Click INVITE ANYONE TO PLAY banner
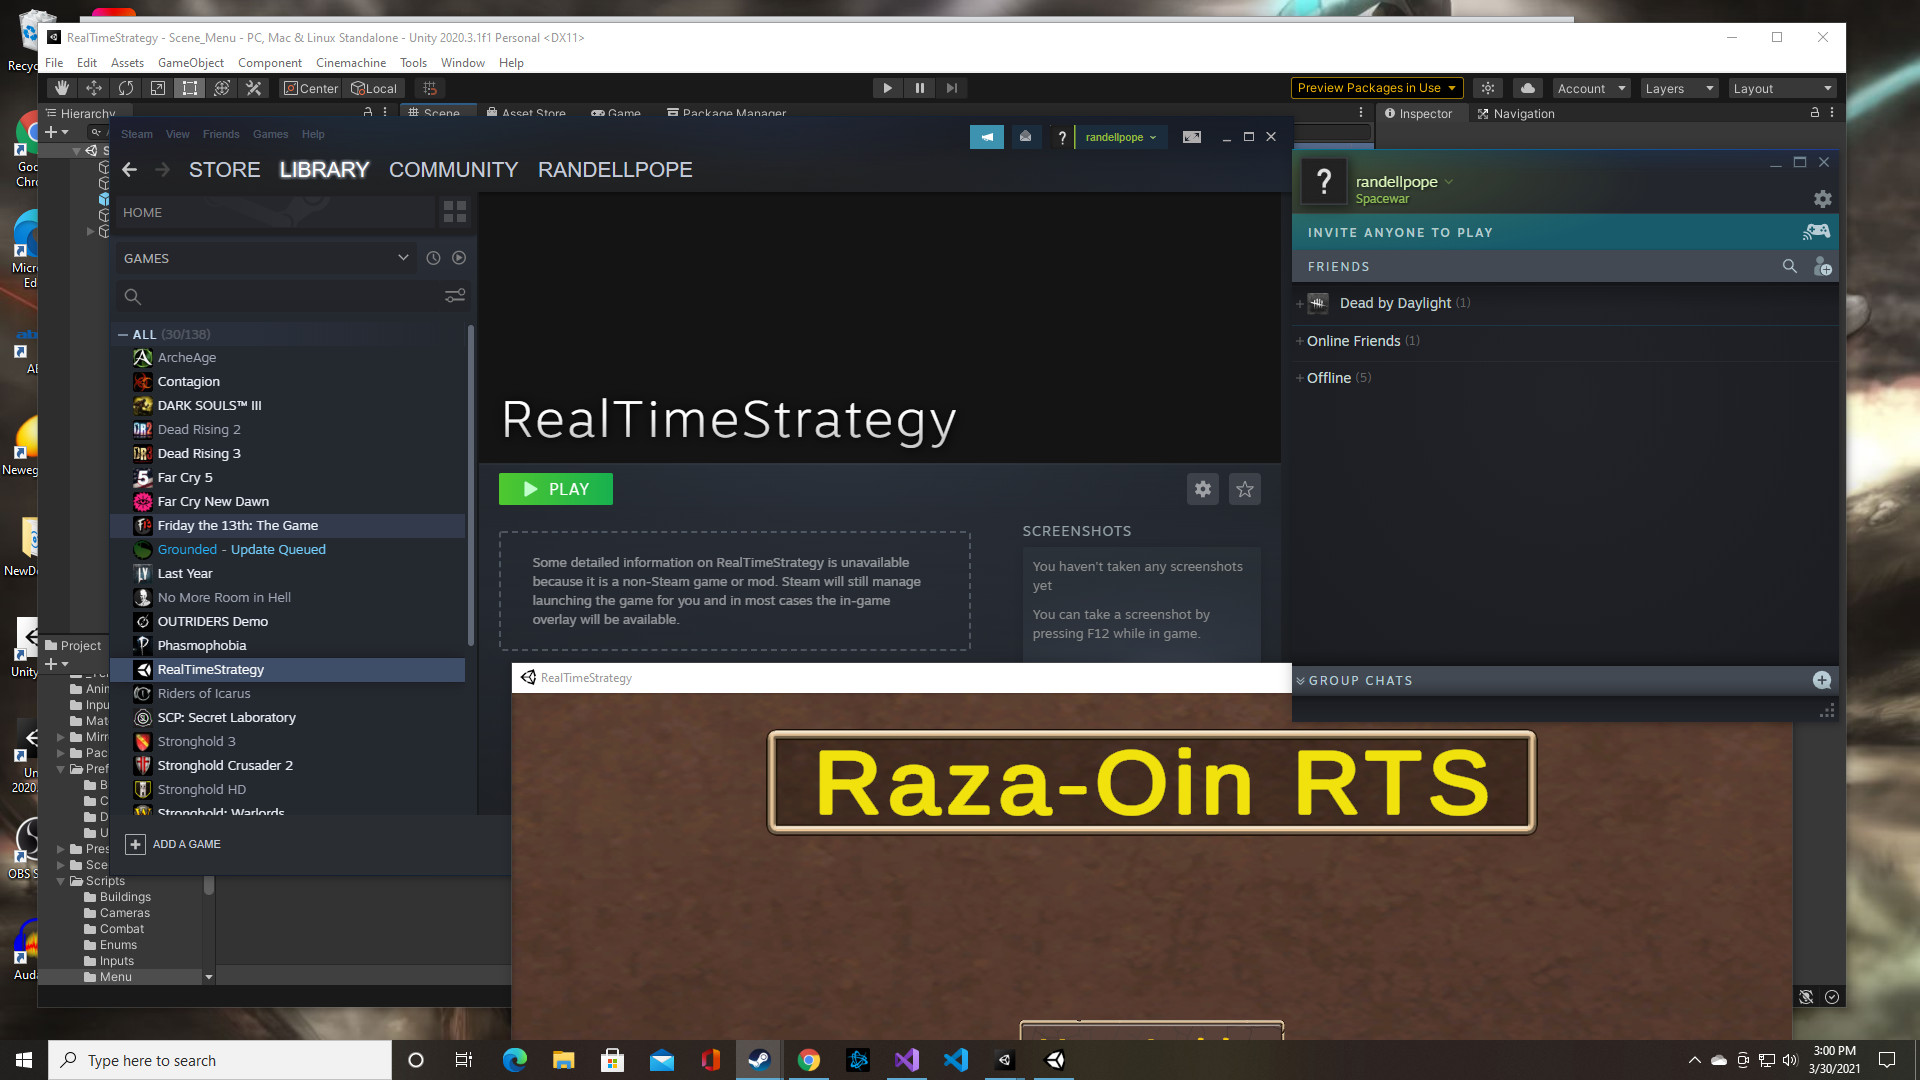 [x=1565, y=232]
